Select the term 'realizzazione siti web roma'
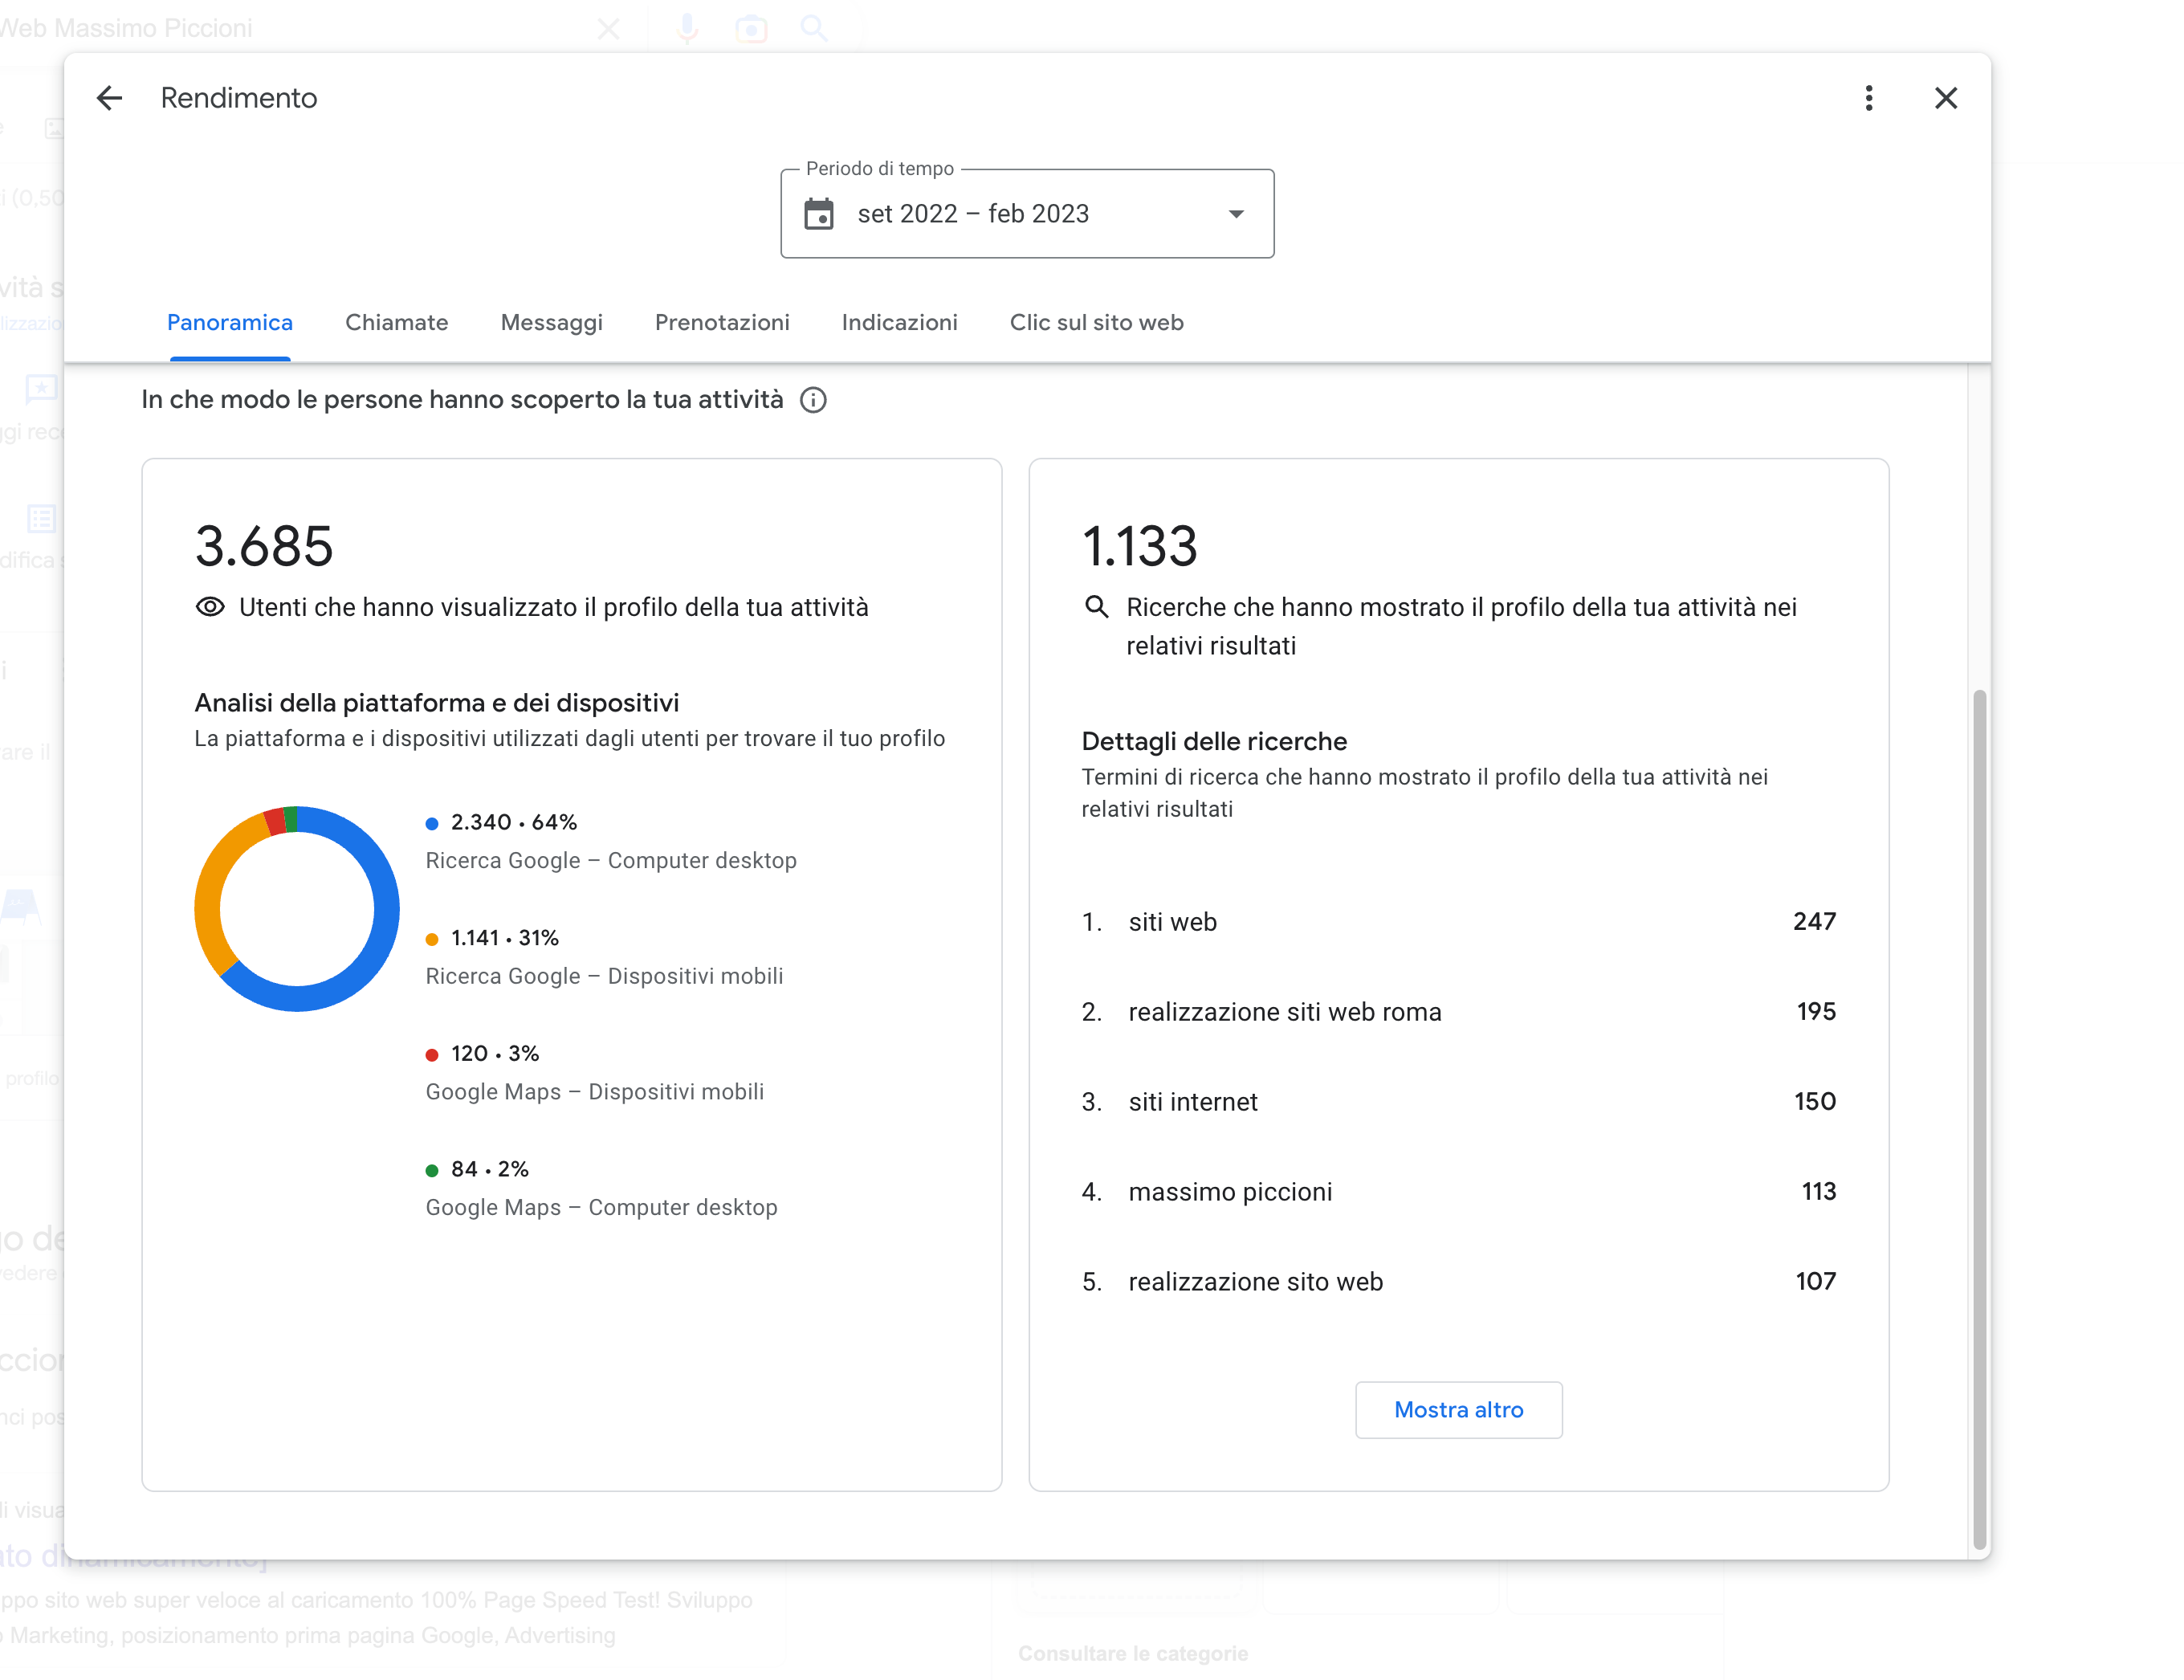Image resolution: width=2184 pixels, height=1680 pixels. 1285,1012
